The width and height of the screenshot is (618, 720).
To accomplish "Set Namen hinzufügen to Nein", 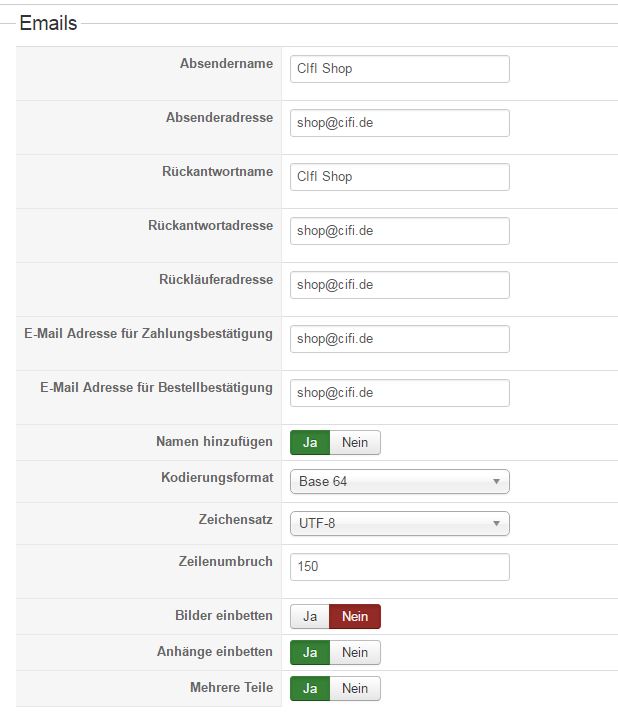I will point(355,443).
